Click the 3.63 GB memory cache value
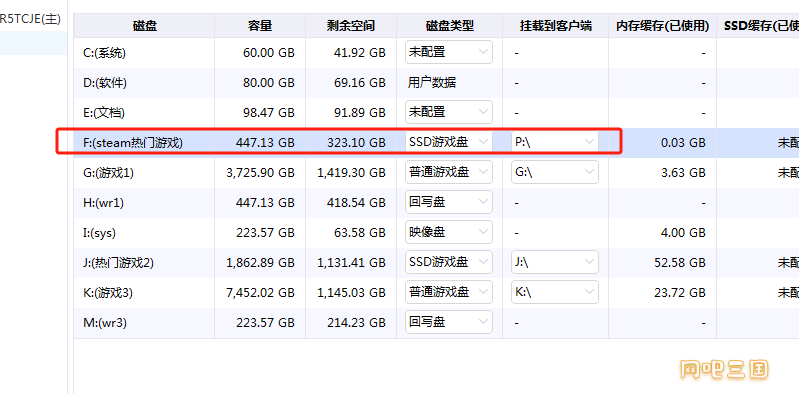799x394 pixels. pos(683,173)
